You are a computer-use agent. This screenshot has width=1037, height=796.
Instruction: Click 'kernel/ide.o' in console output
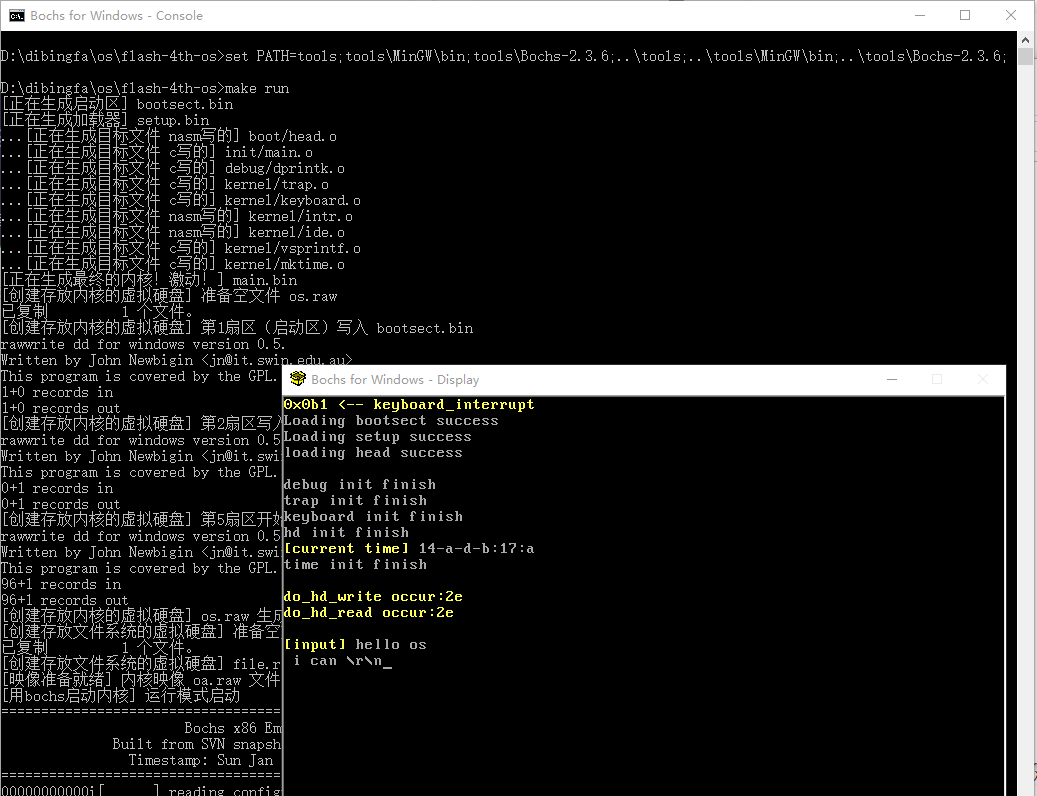pyautogui.click(x=296, y=233)
